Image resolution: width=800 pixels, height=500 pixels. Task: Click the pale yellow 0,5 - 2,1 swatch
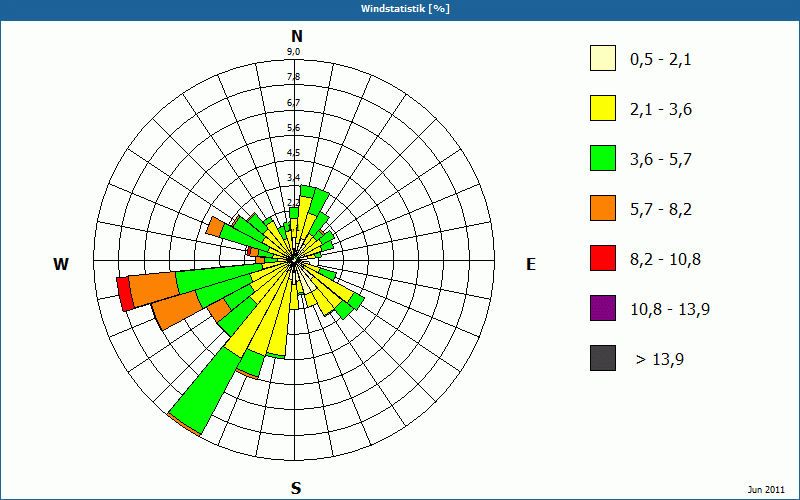(x=603, y=58)
